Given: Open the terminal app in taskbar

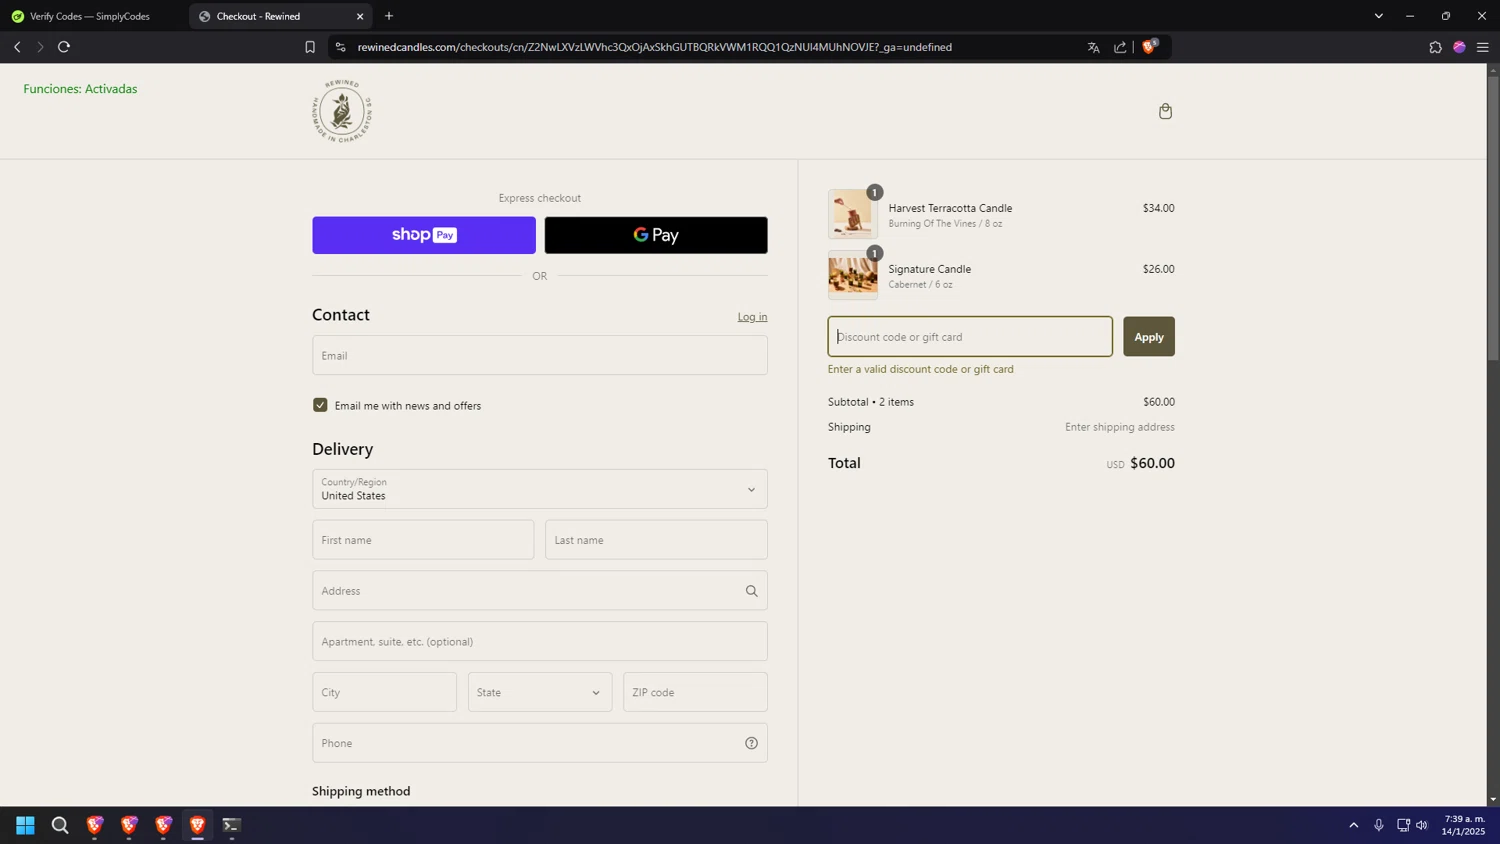Looking at the screenshot, I should click(231, 825).
